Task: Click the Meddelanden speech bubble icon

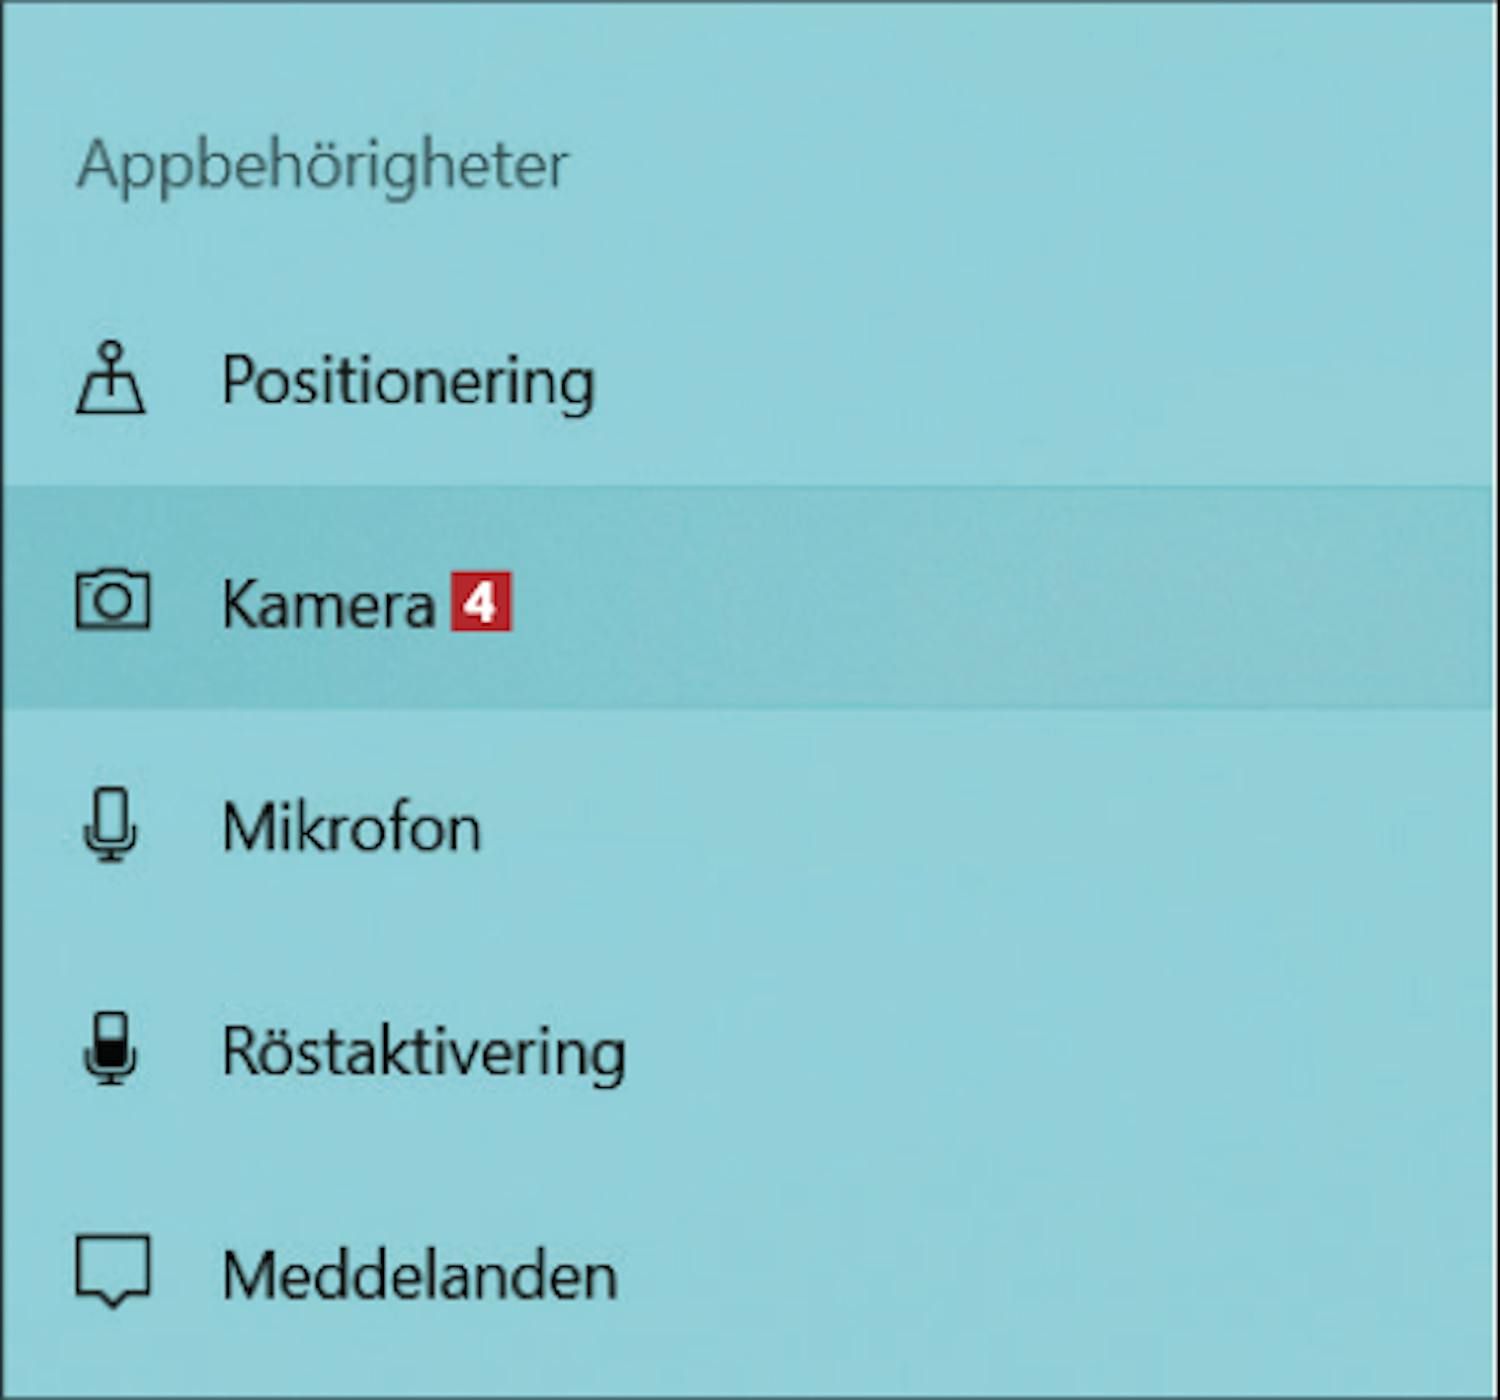Action: (x=113, y=1271)
